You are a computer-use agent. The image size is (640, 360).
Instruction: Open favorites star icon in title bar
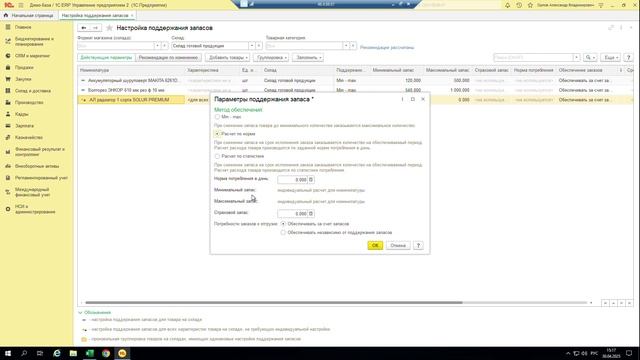point(530,5)
